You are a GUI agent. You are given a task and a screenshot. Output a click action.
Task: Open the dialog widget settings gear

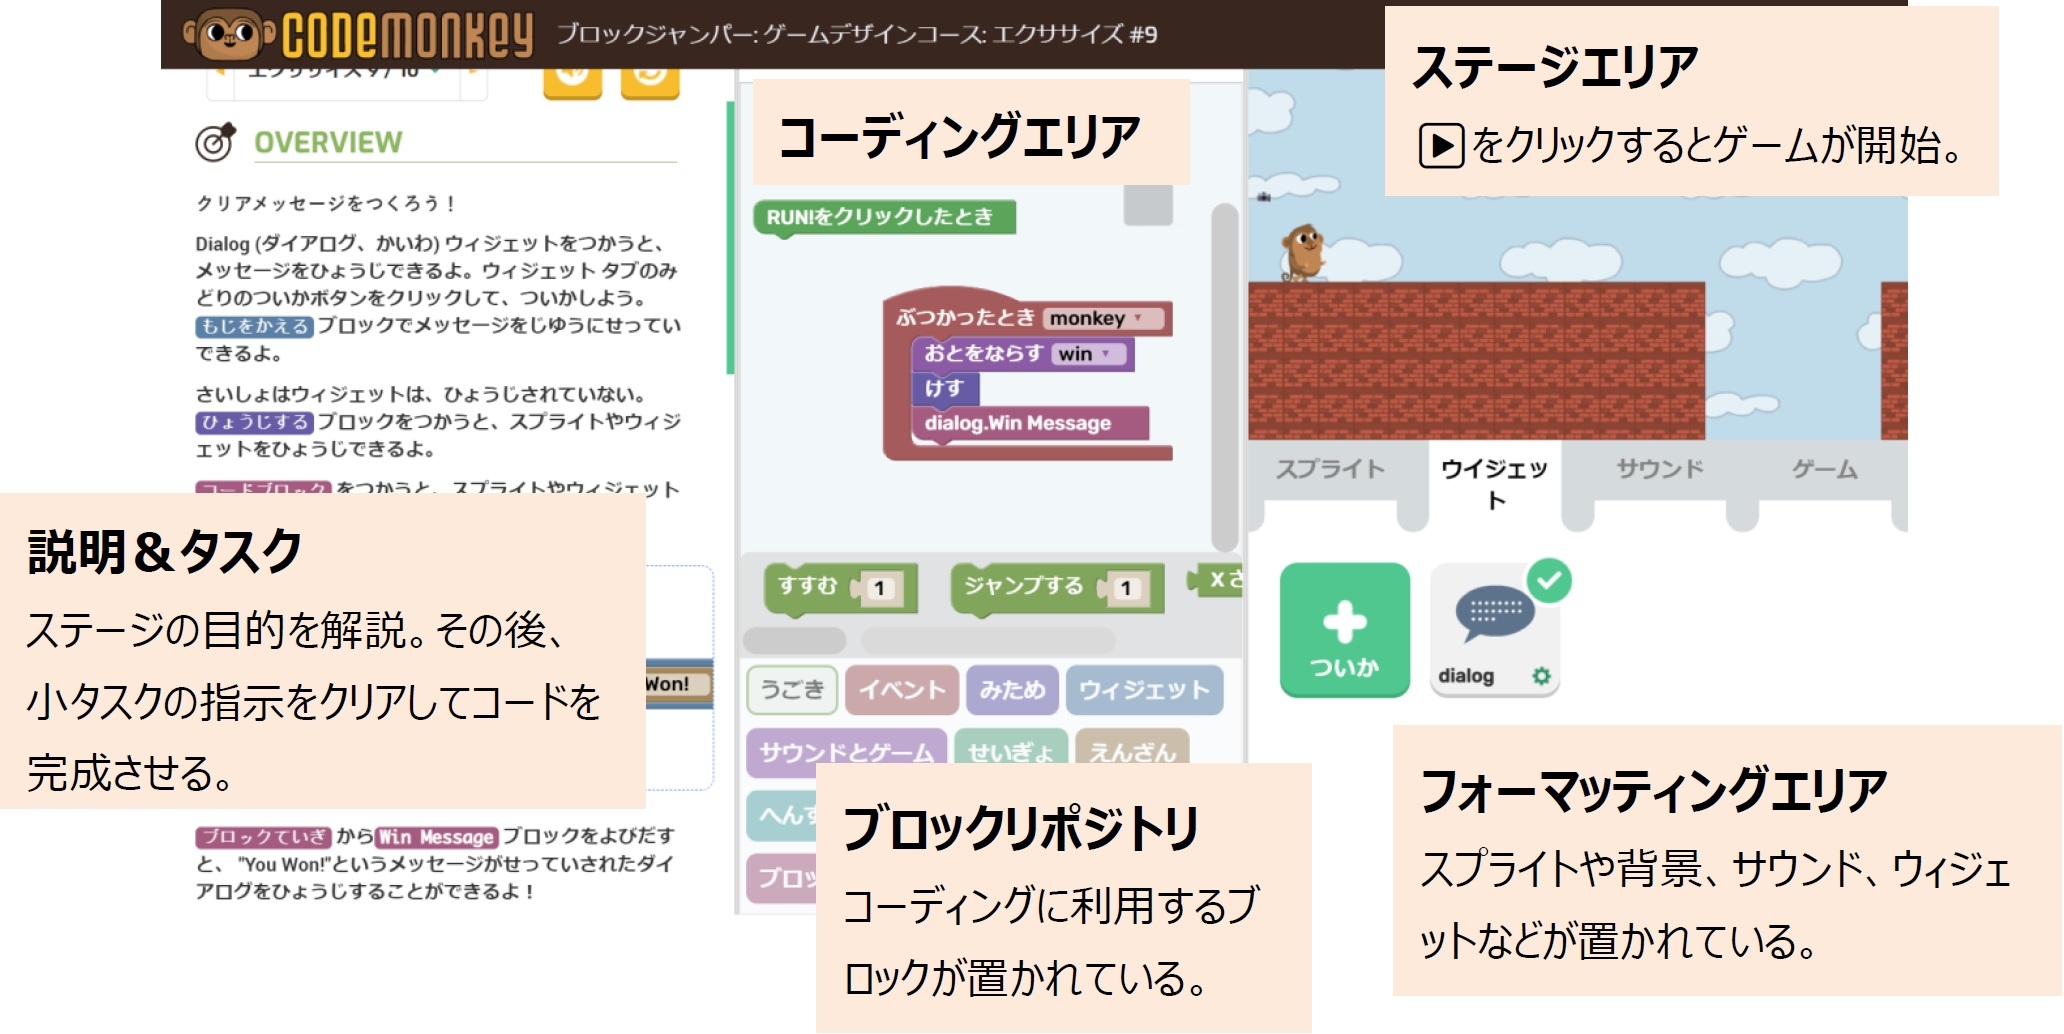point(1543,677)
